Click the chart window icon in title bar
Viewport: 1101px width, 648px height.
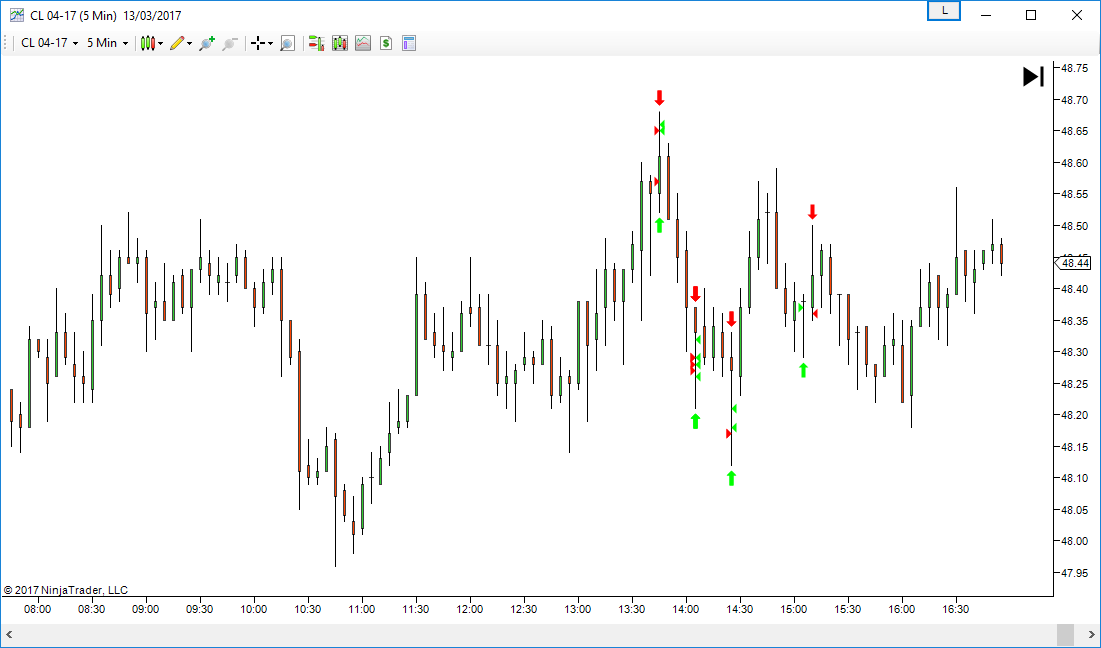pyautogui.click(x=17, y=15)
